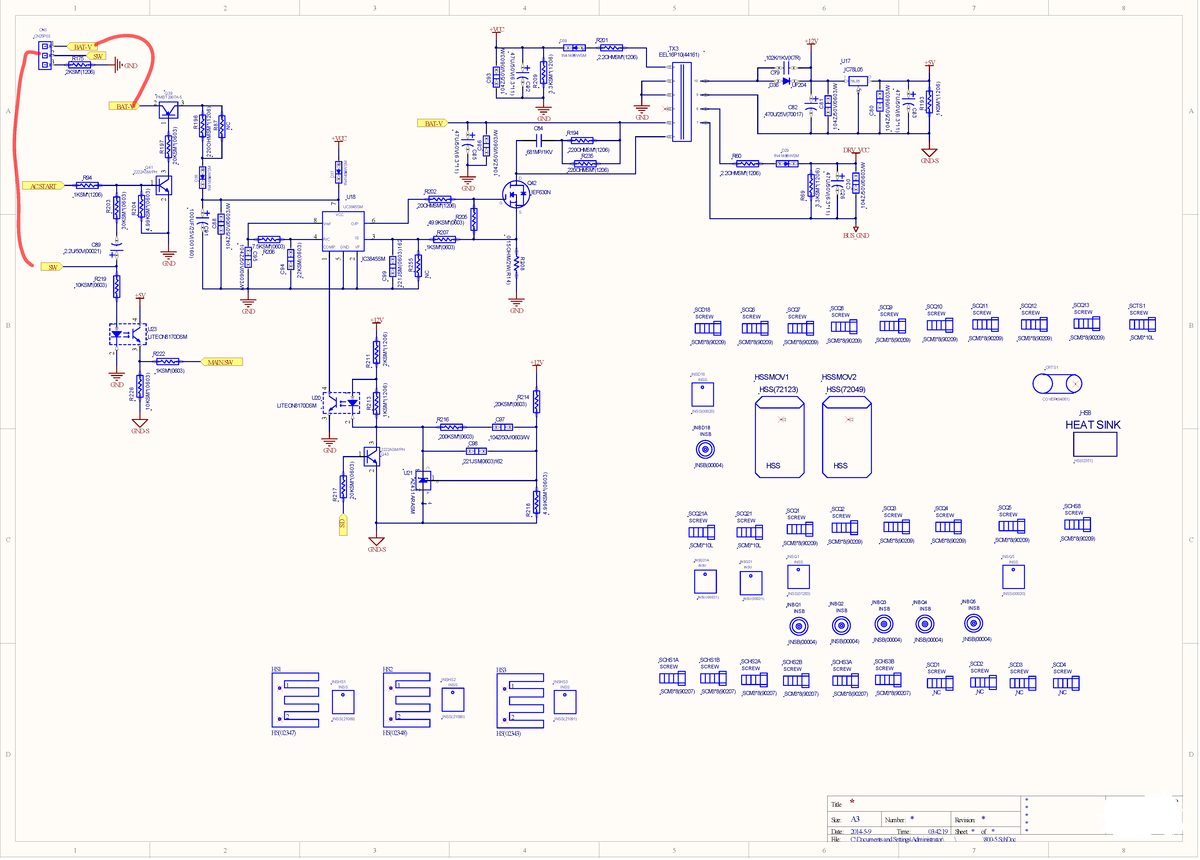Image resolution: width=1200 pixels, height=860 pixels.
Task: Click optocoupler U23 LITEON817DOSM symbol
Action: point(125,335)
